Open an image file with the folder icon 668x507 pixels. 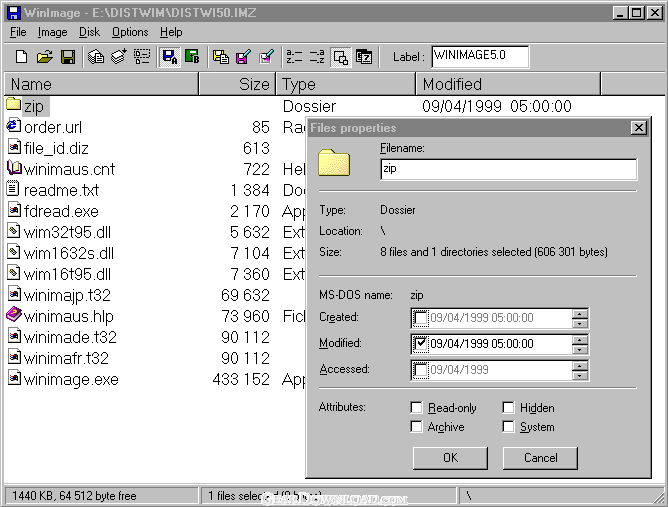point(45,57)
